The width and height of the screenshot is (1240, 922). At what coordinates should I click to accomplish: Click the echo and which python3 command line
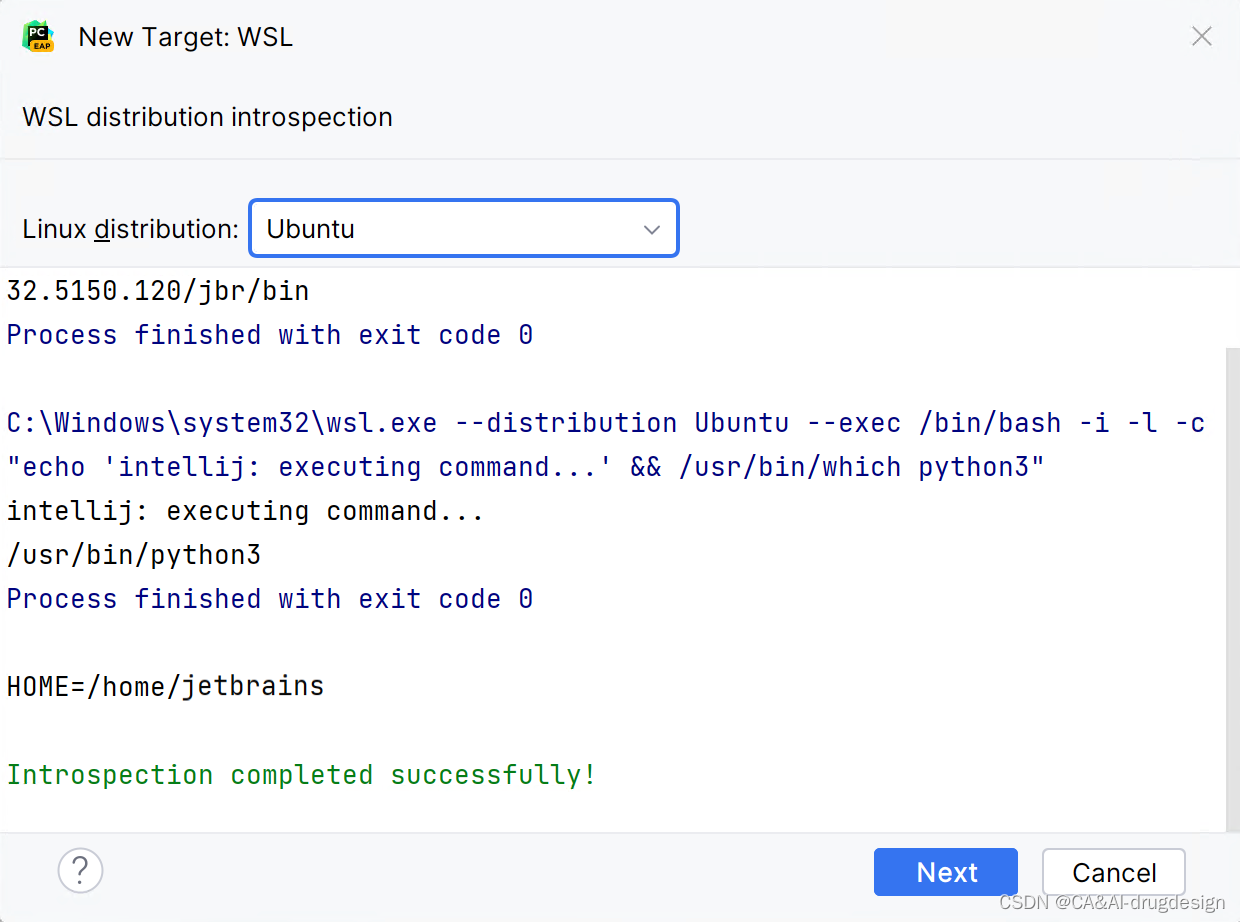(526, 467)
